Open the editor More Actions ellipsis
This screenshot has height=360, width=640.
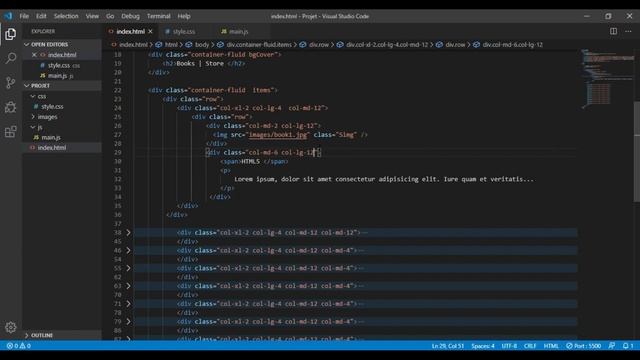(x=628, y=31)
